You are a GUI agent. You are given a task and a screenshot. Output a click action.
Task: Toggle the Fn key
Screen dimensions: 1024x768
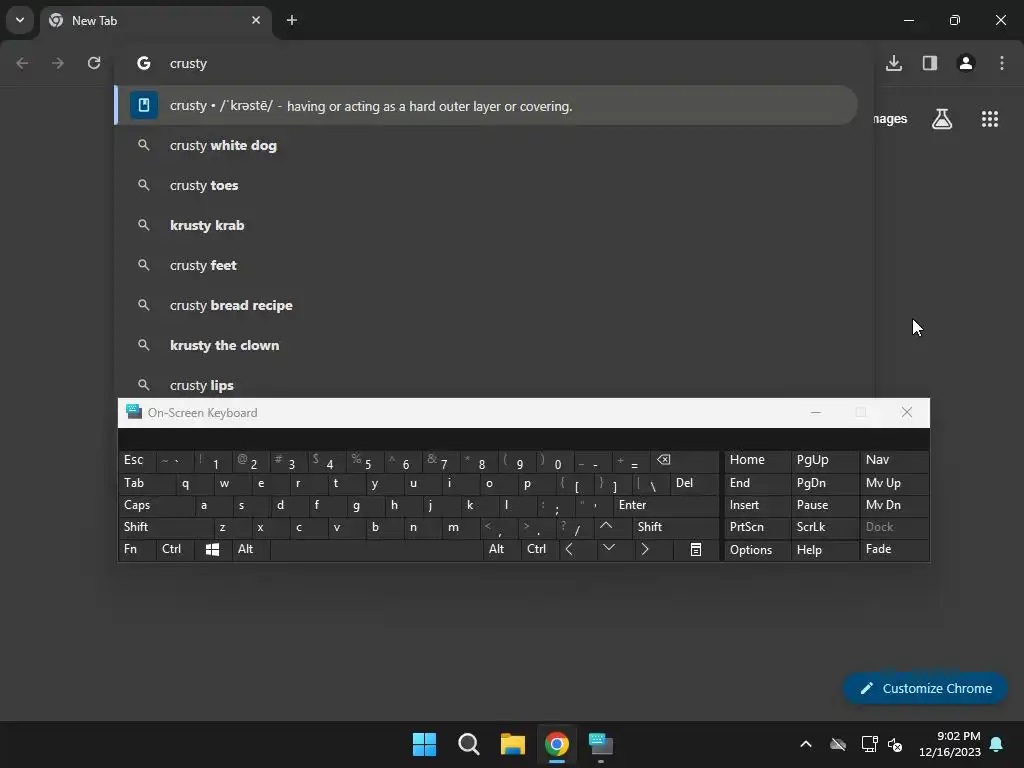coord(138,549)
